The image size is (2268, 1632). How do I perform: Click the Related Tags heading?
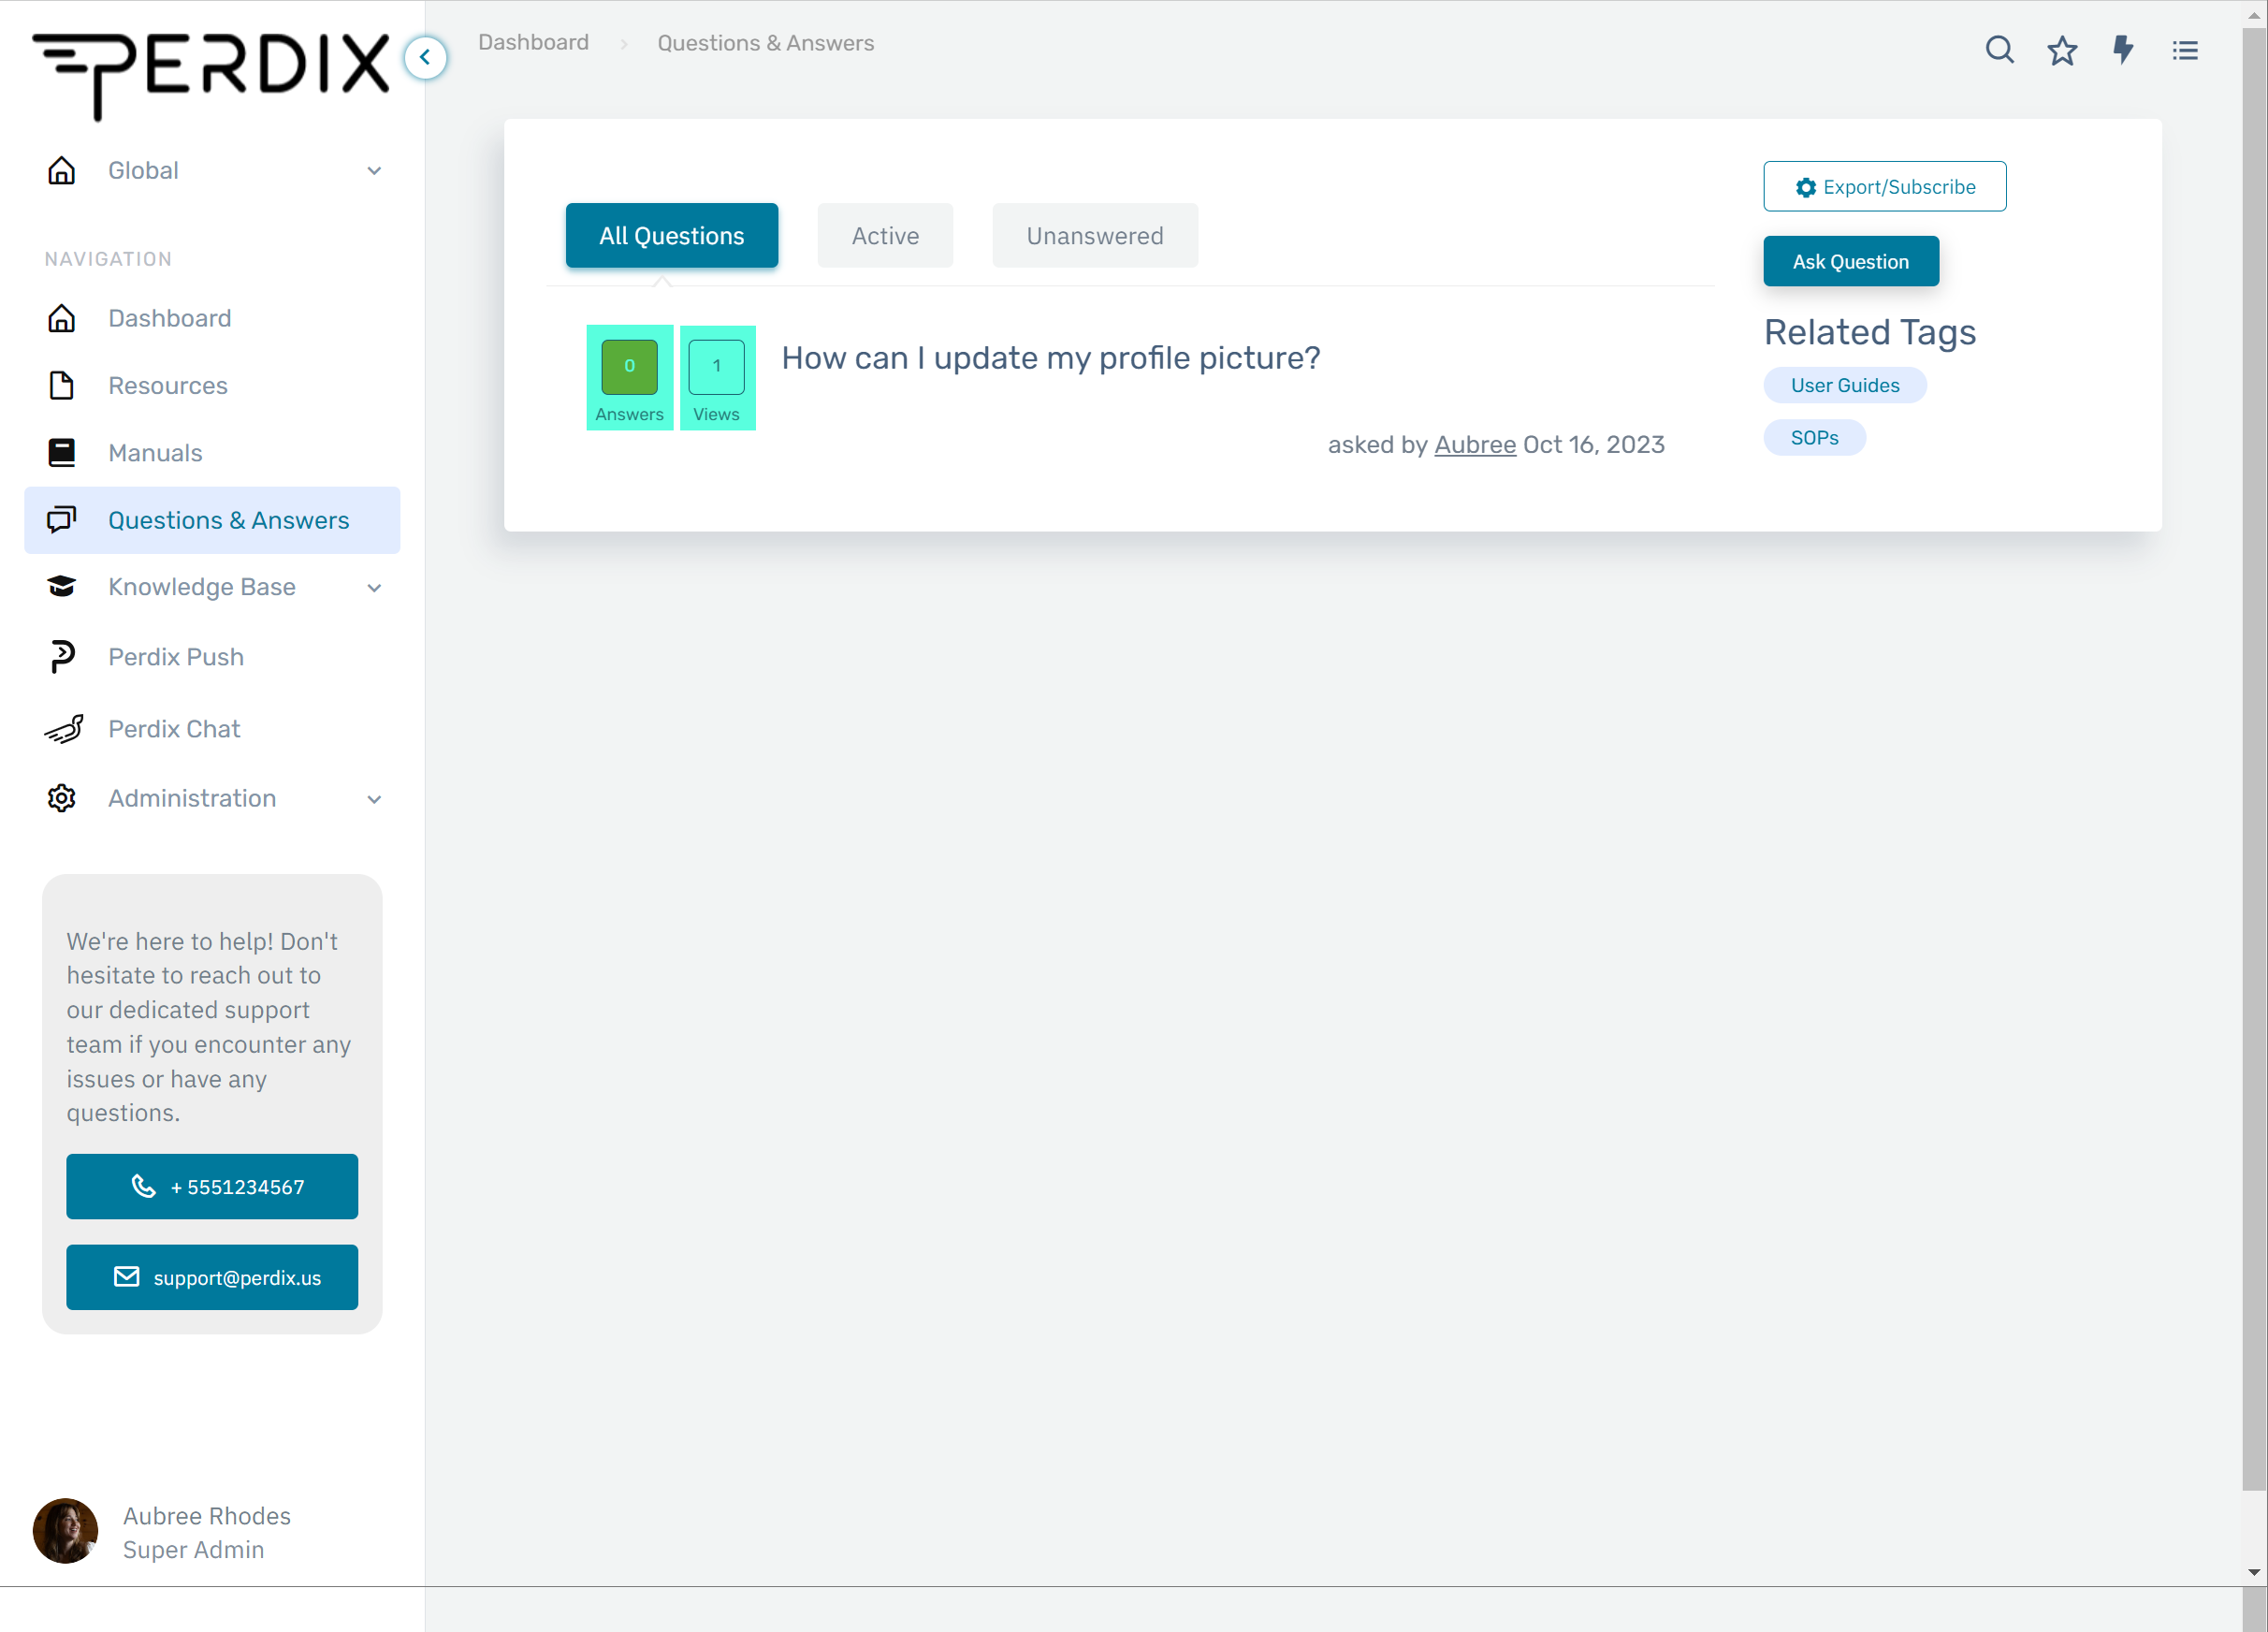[x=1870, y=331]
